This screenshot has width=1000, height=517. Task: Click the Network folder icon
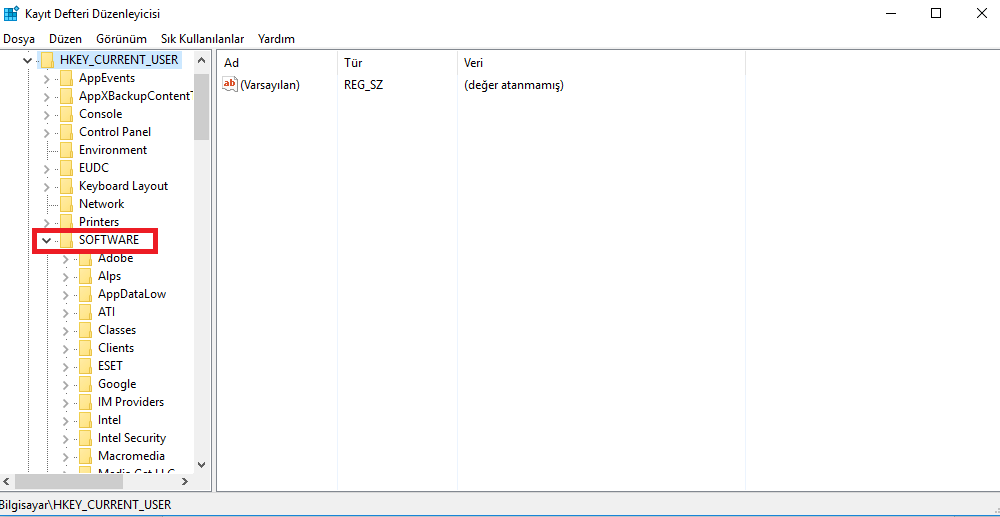(x=66, y=204)
